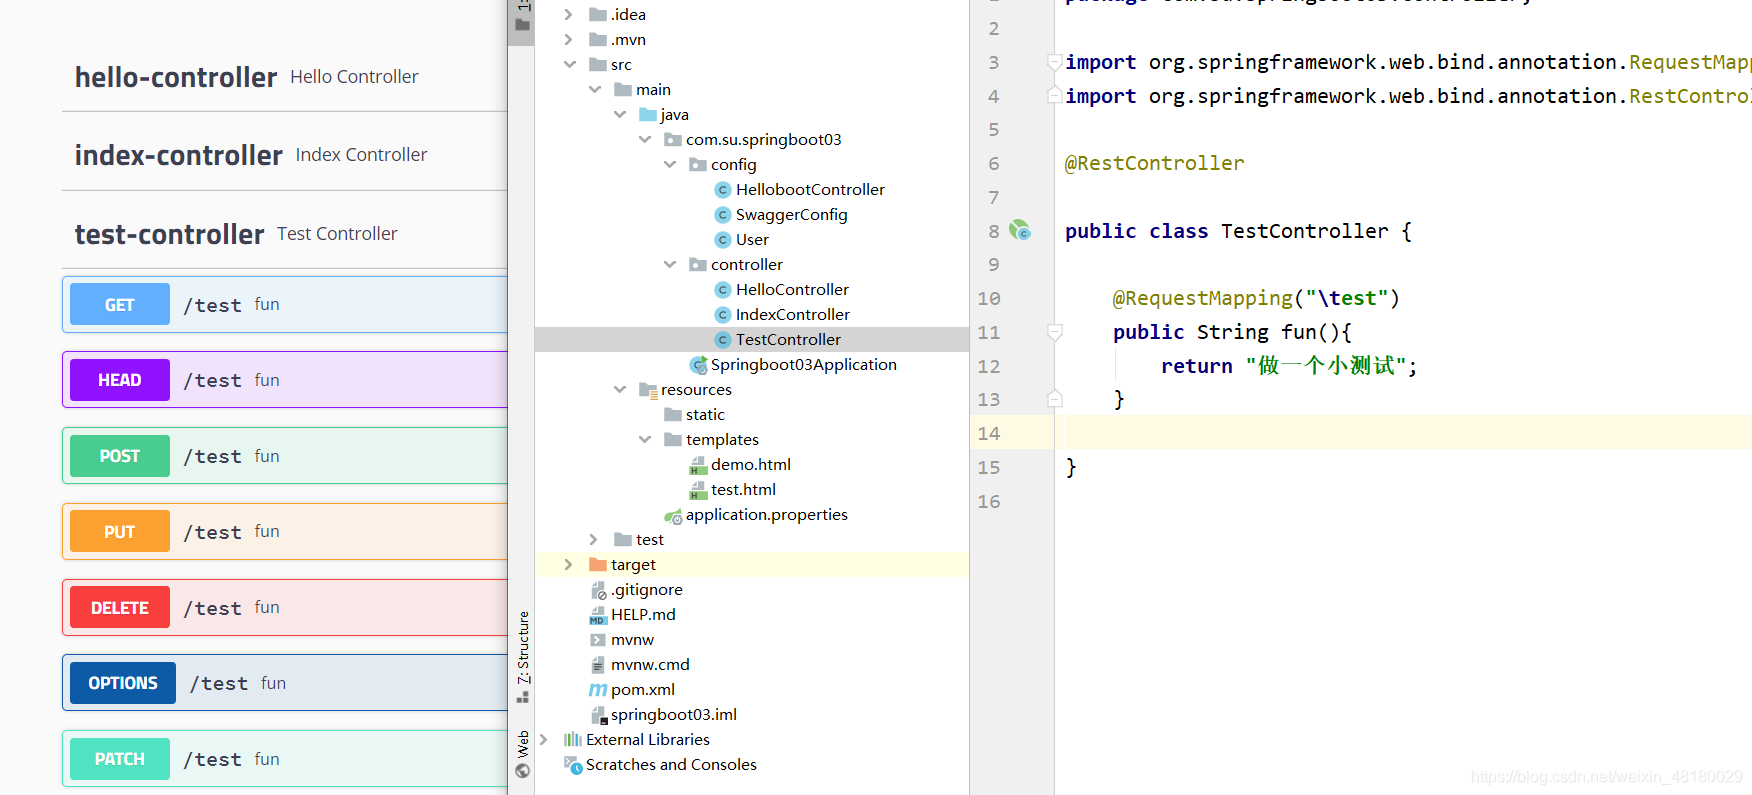Click the .gitignore file icon

[598, 590]
